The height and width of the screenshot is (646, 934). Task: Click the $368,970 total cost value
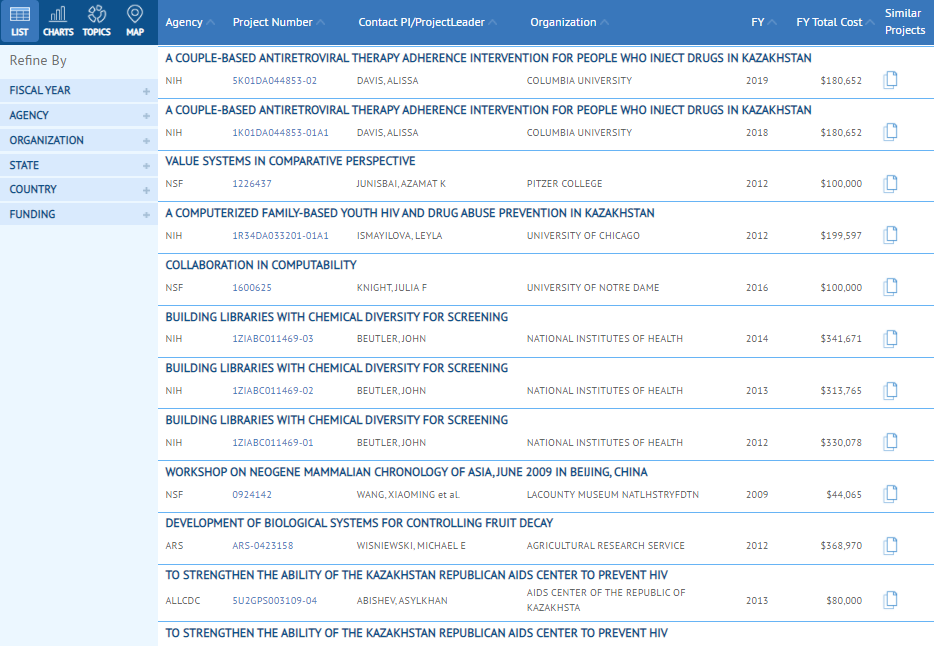pyautogui.click(x=840, y=546)
